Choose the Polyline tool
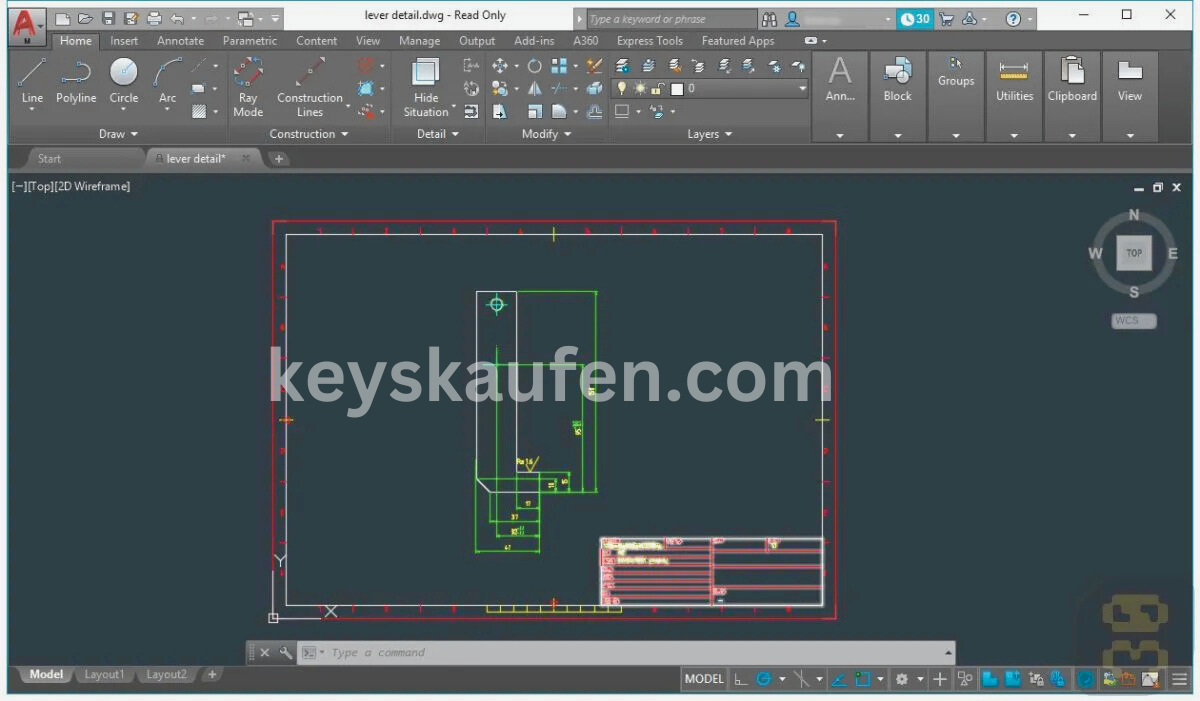This screenshot has height=701, width=1200. point(76,80)
